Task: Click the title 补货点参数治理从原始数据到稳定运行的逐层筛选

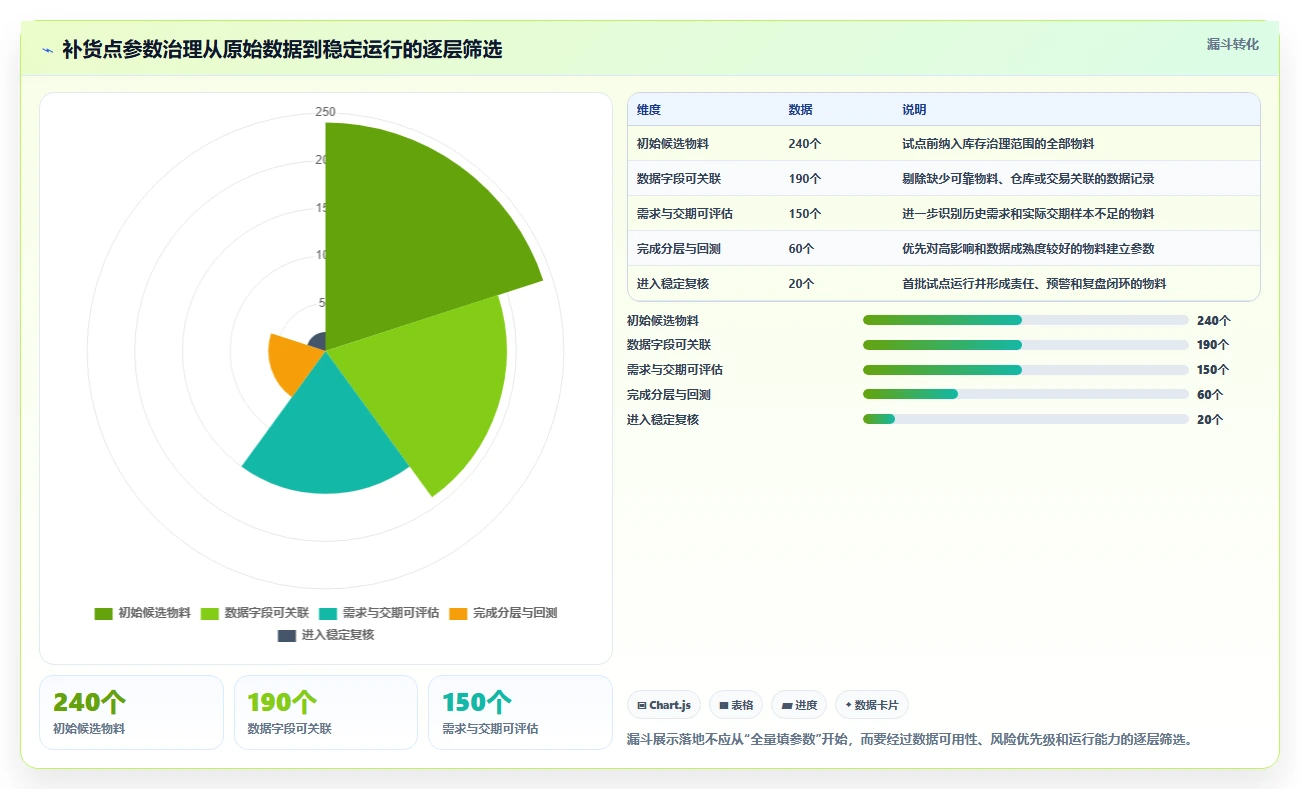Action: pyautogui.click(x=282, y=49)
